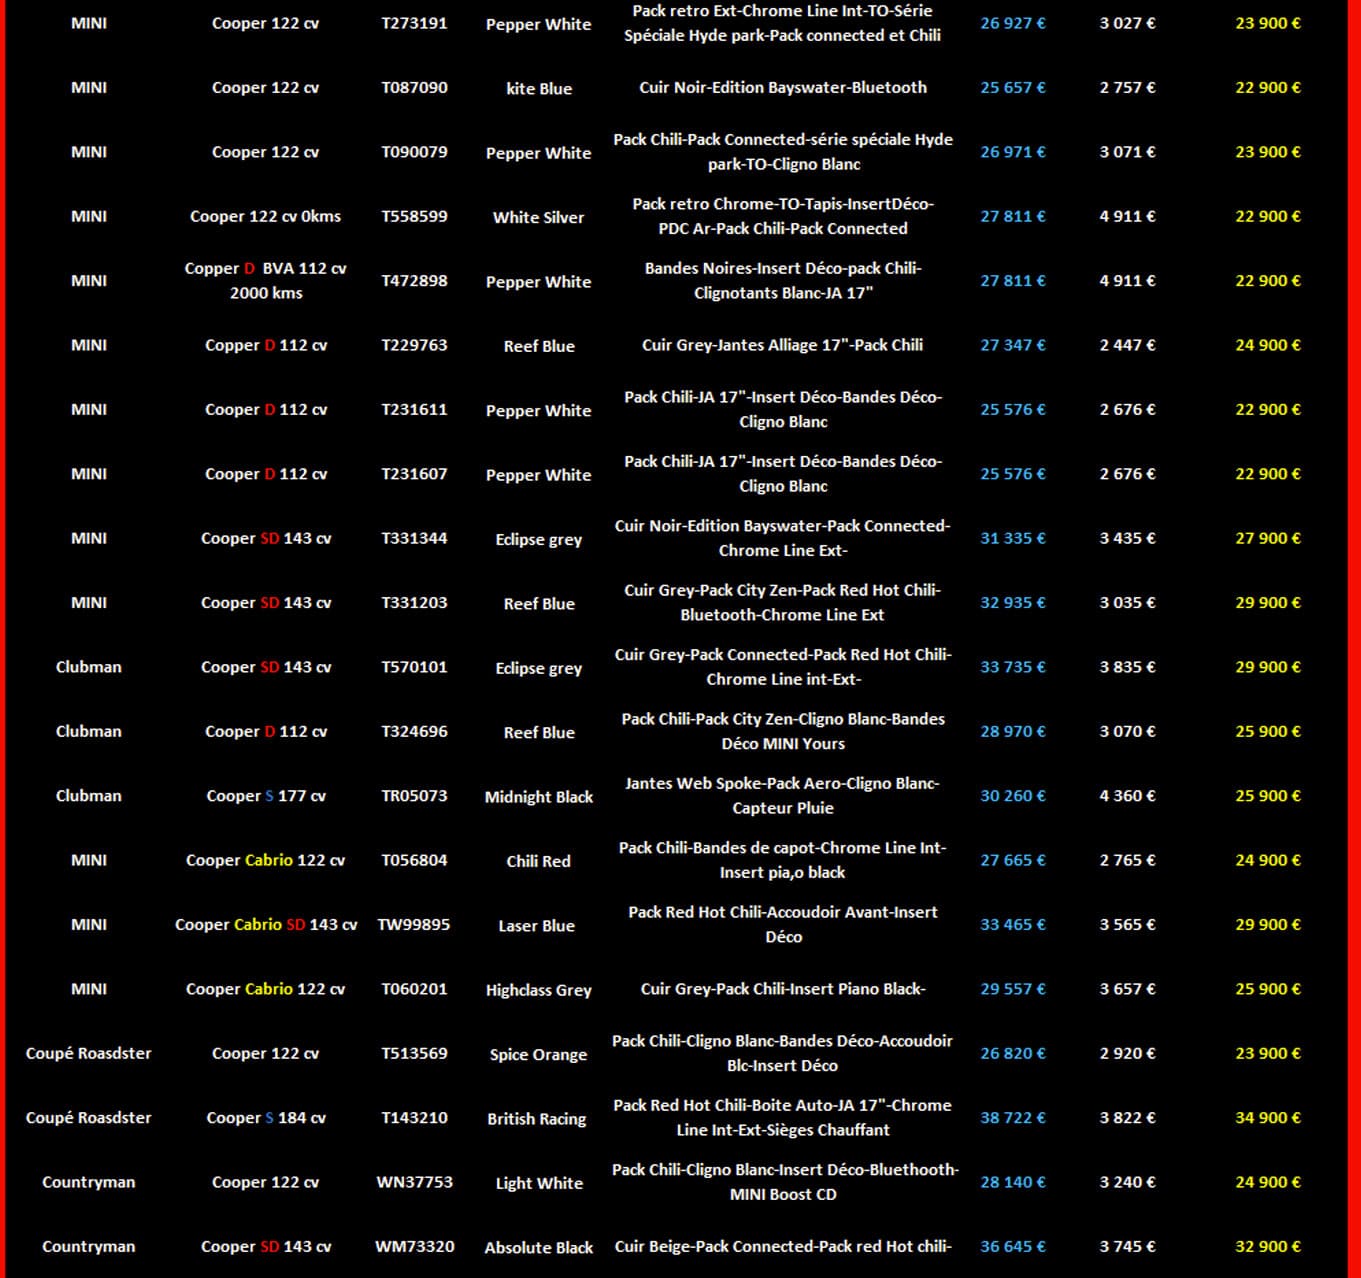Click White Silver color cell

(x=539, y=217)
